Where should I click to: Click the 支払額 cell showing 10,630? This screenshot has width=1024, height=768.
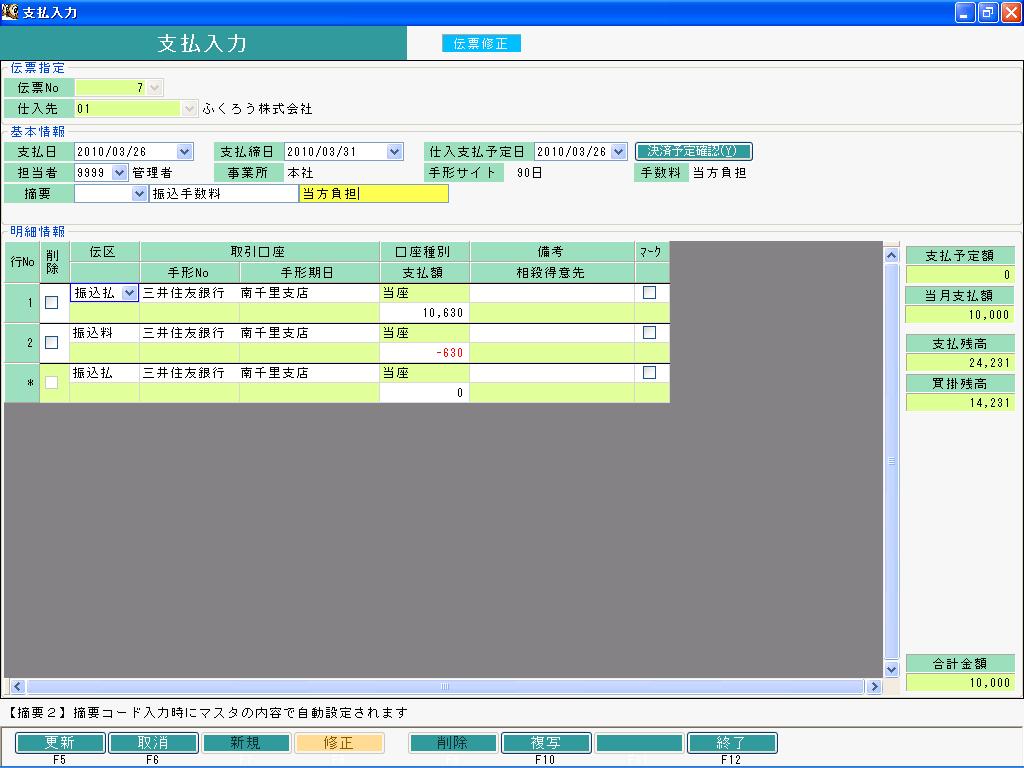pyautogui.click(x=424, y=313)
